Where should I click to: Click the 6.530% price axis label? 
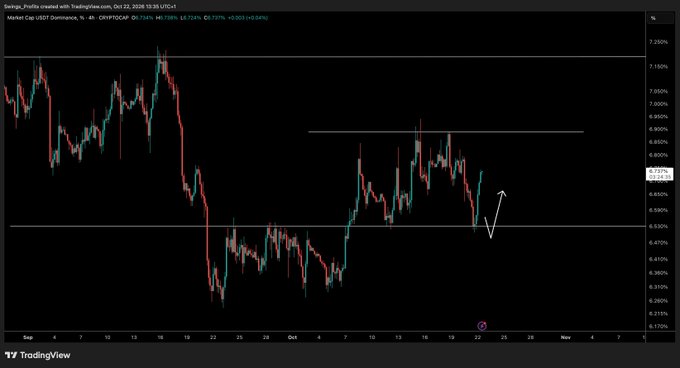point(658,226)
